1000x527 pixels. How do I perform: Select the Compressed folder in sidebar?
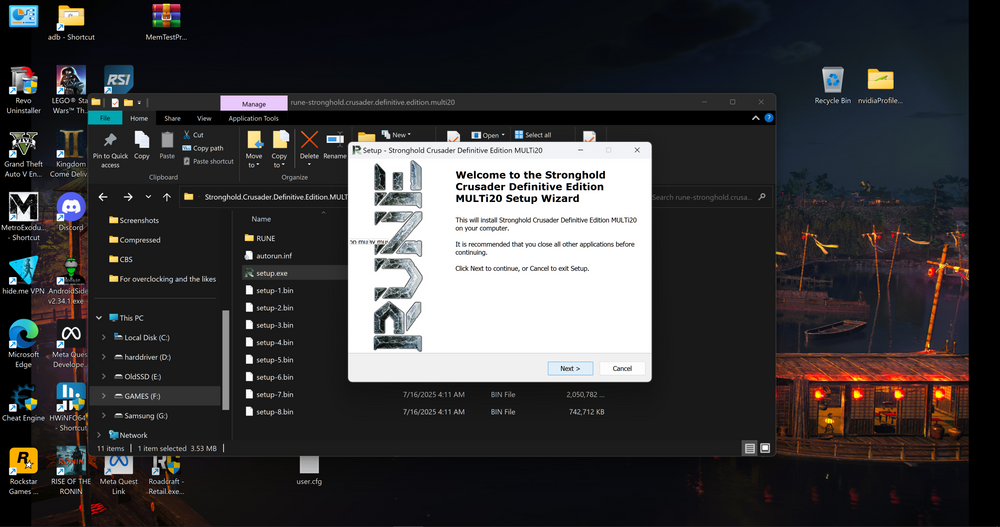(135, 240)
